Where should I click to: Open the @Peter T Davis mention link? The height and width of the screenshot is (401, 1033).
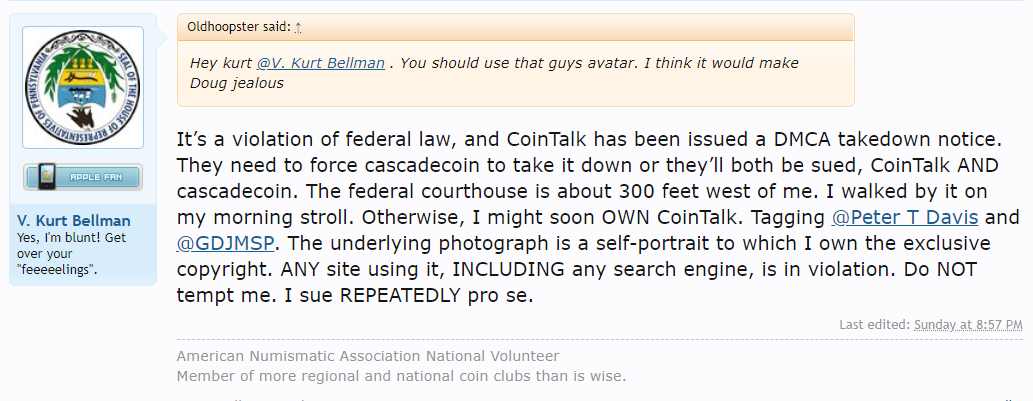coord(905,217)
